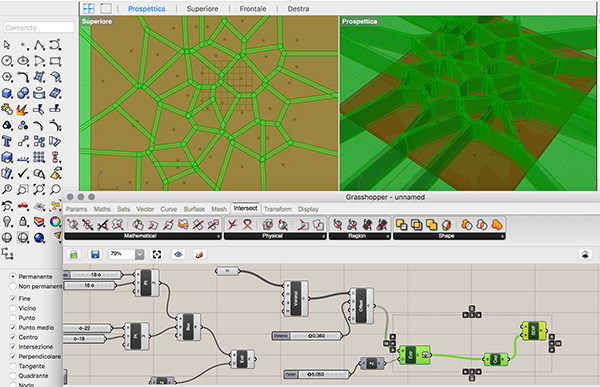Click the text tool T icon
Screen dimensions: 600x387
[7, 141]
